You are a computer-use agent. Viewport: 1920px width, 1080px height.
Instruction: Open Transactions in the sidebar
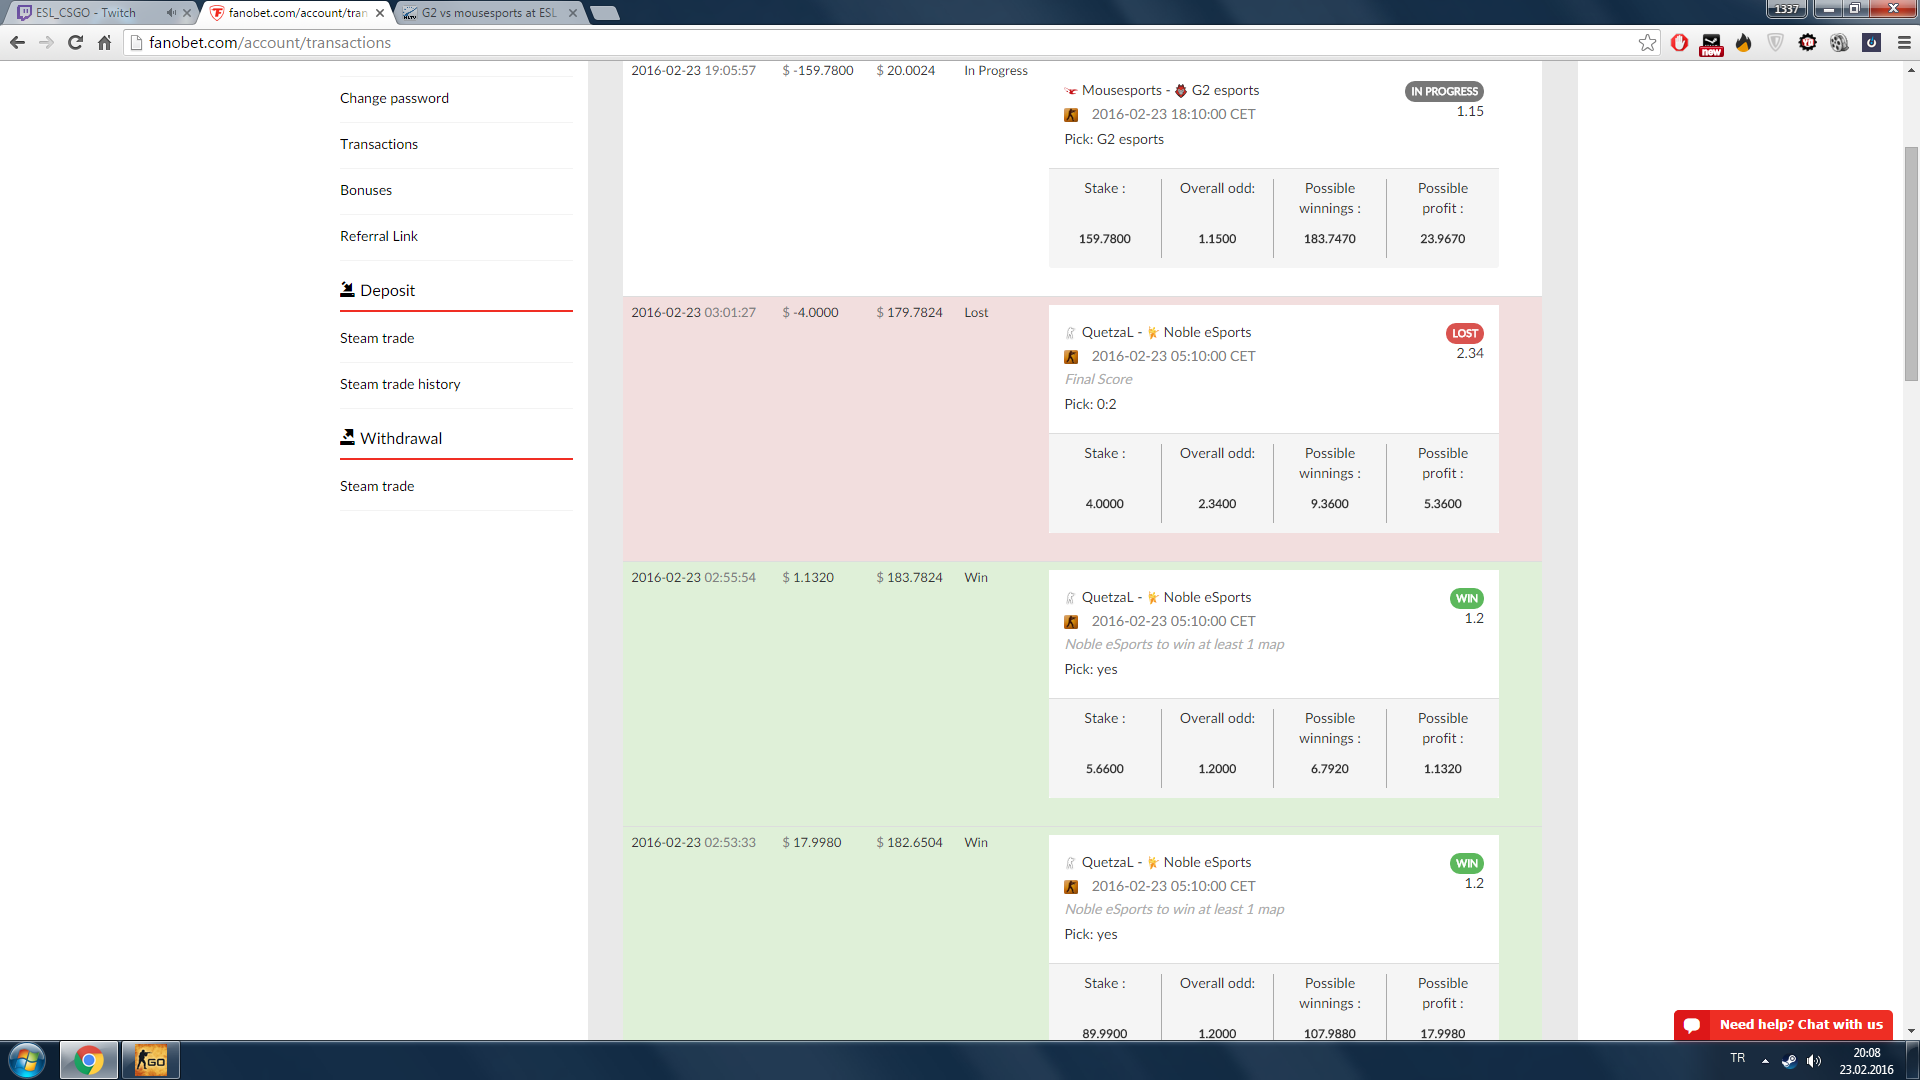(379, 144)
